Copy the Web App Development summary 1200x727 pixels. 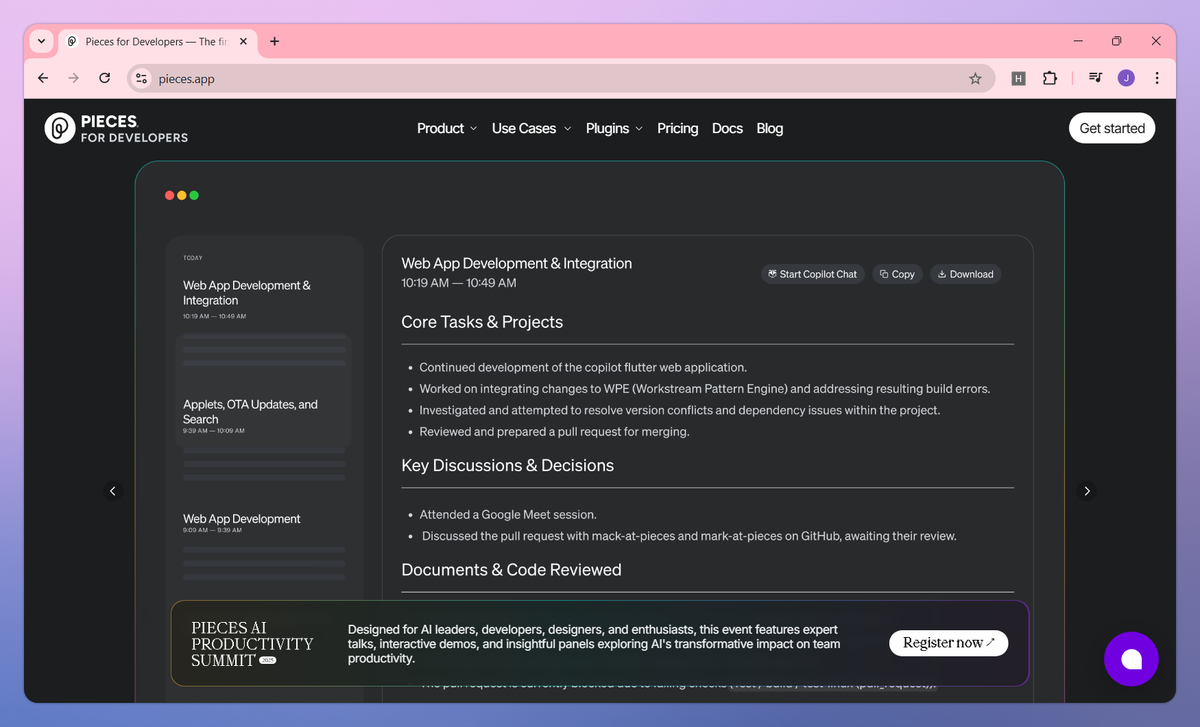tap(896, 273)
